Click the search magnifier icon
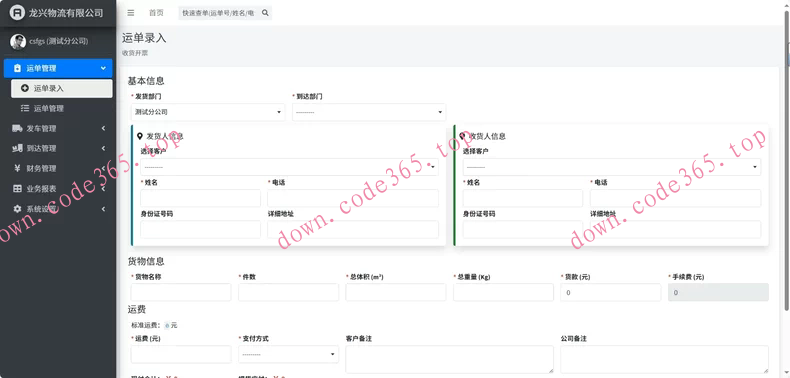This screenshot has height=378, width=790. (x=266, y=13)
